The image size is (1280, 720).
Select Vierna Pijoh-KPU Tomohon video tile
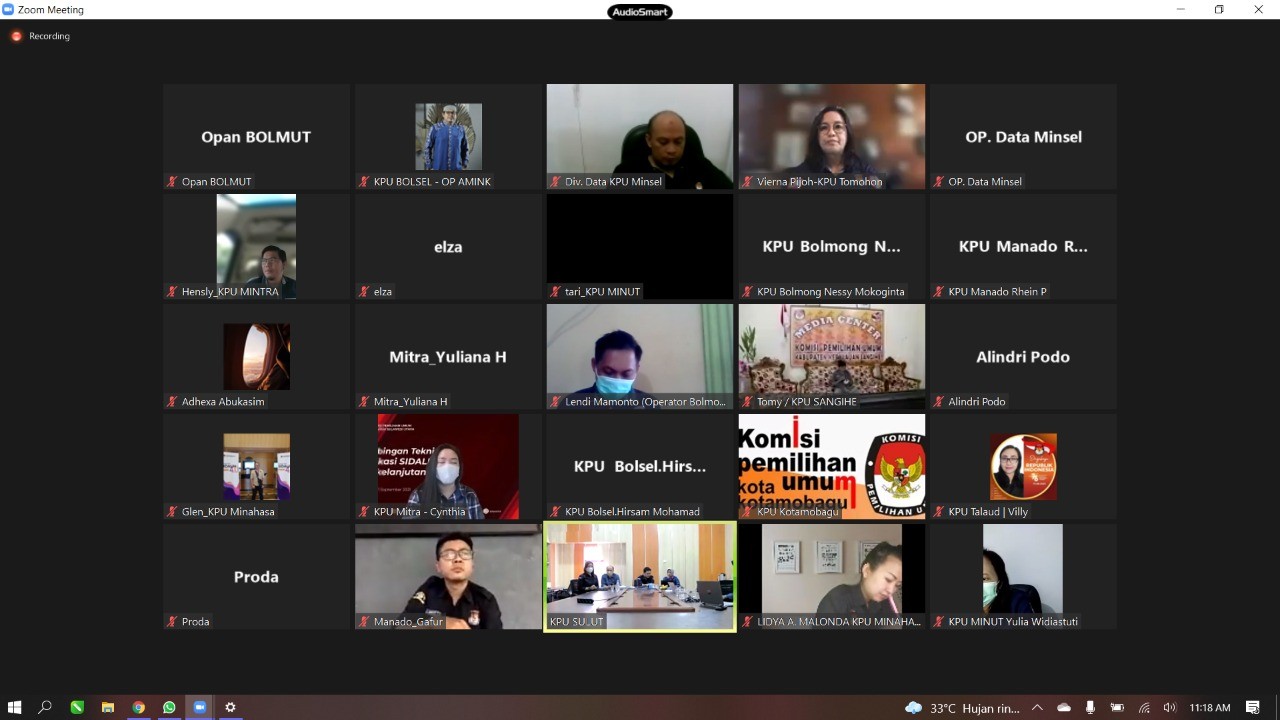click(831, 136)
